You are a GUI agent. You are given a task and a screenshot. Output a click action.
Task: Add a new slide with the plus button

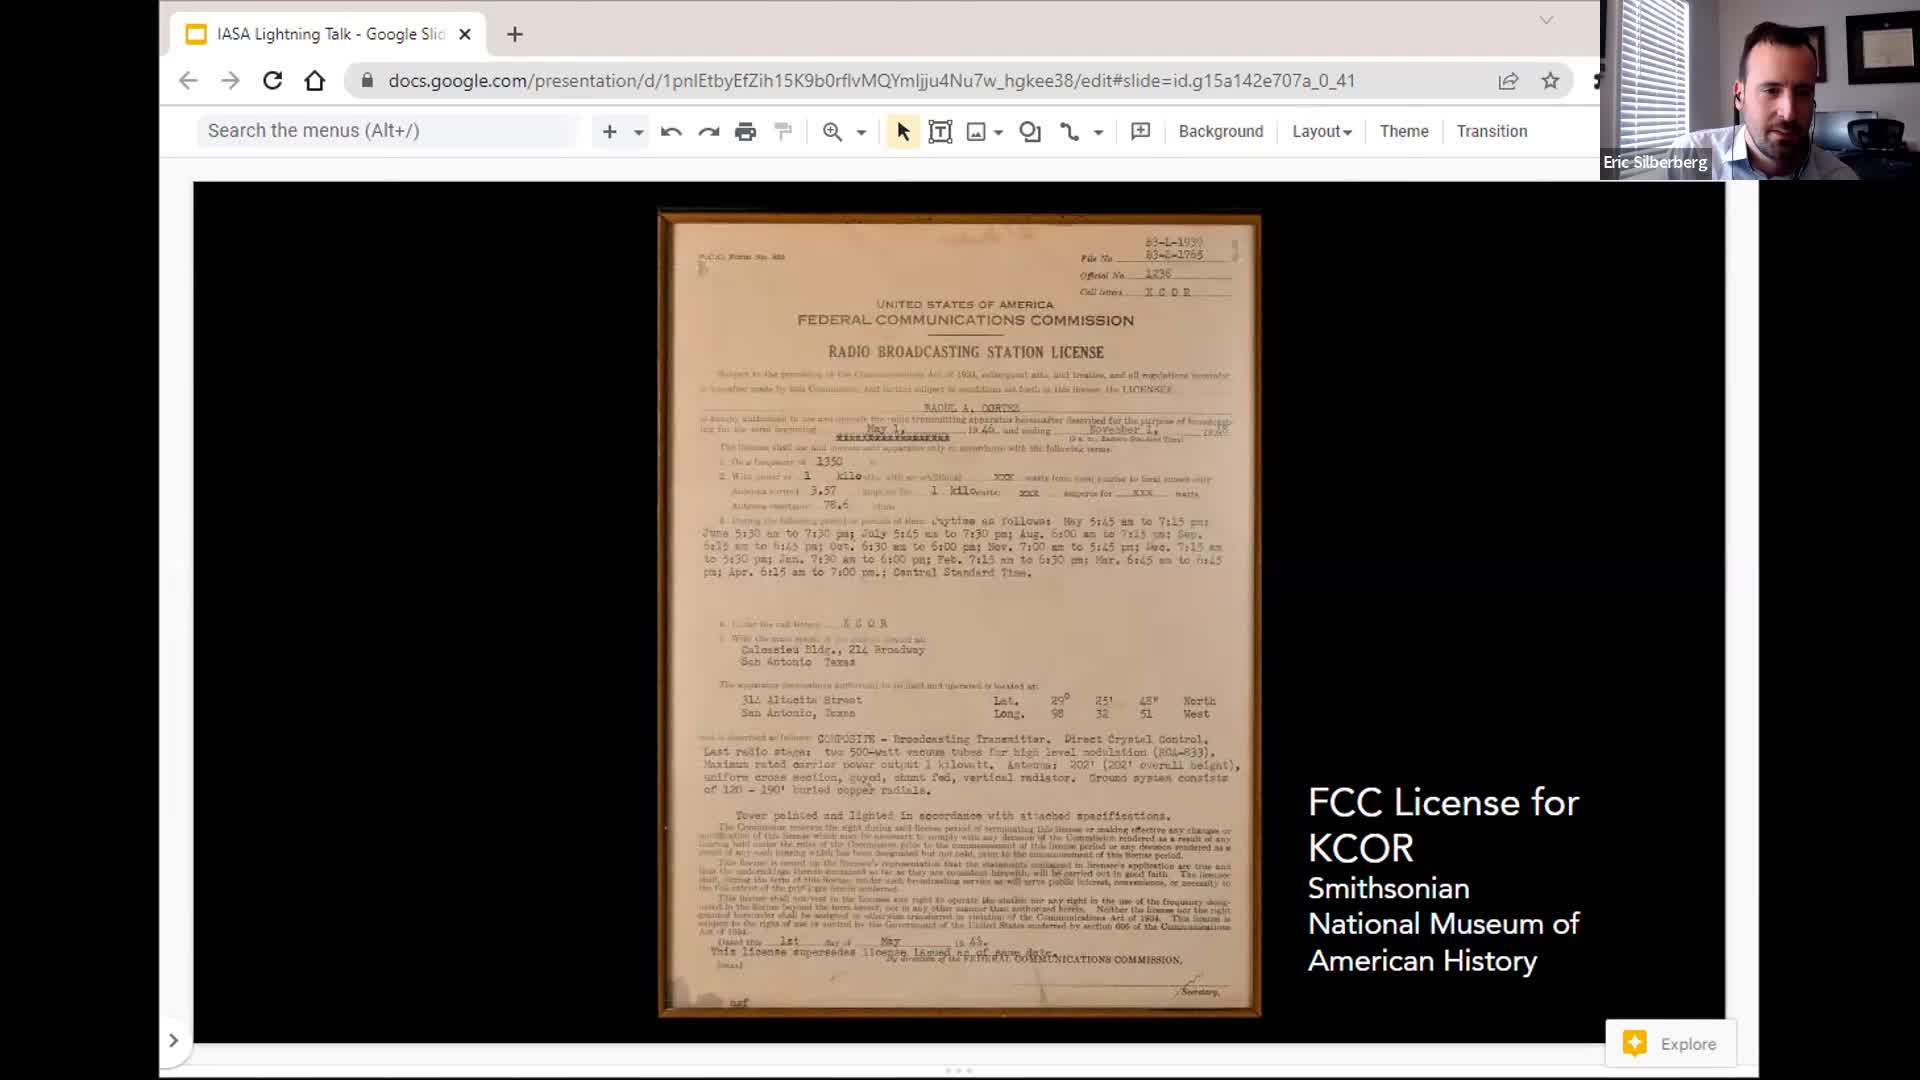(609, 131)
